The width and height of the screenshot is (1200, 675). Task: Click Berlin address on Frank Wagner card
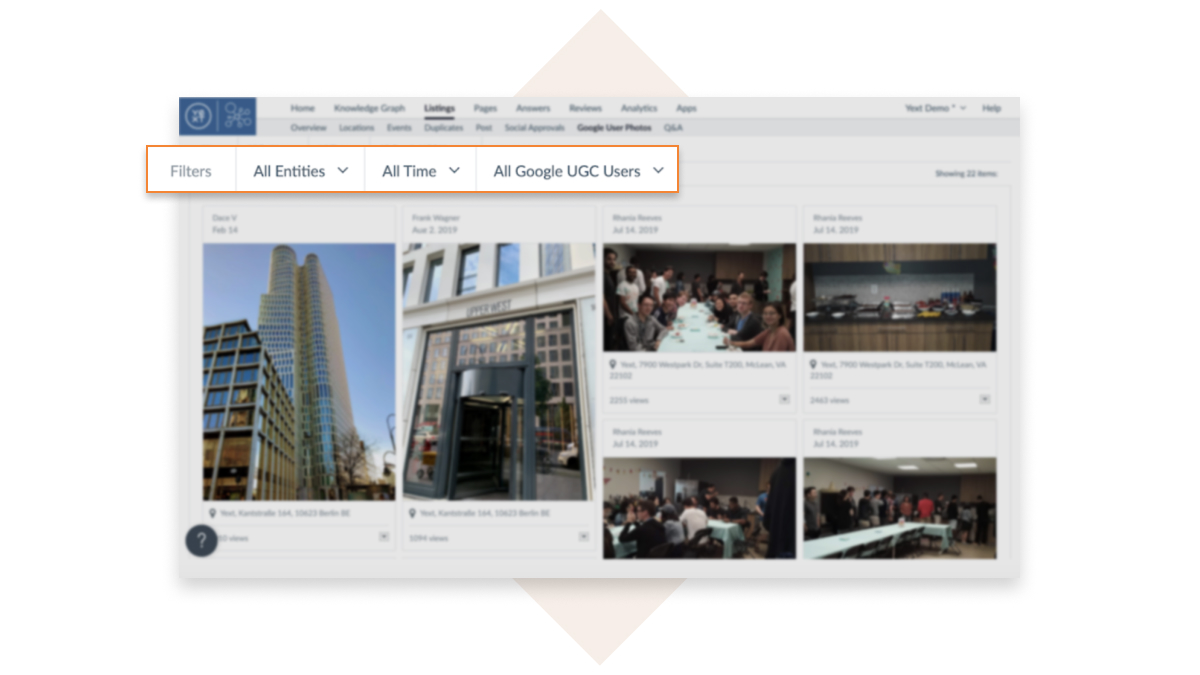[x=485, y=513]
